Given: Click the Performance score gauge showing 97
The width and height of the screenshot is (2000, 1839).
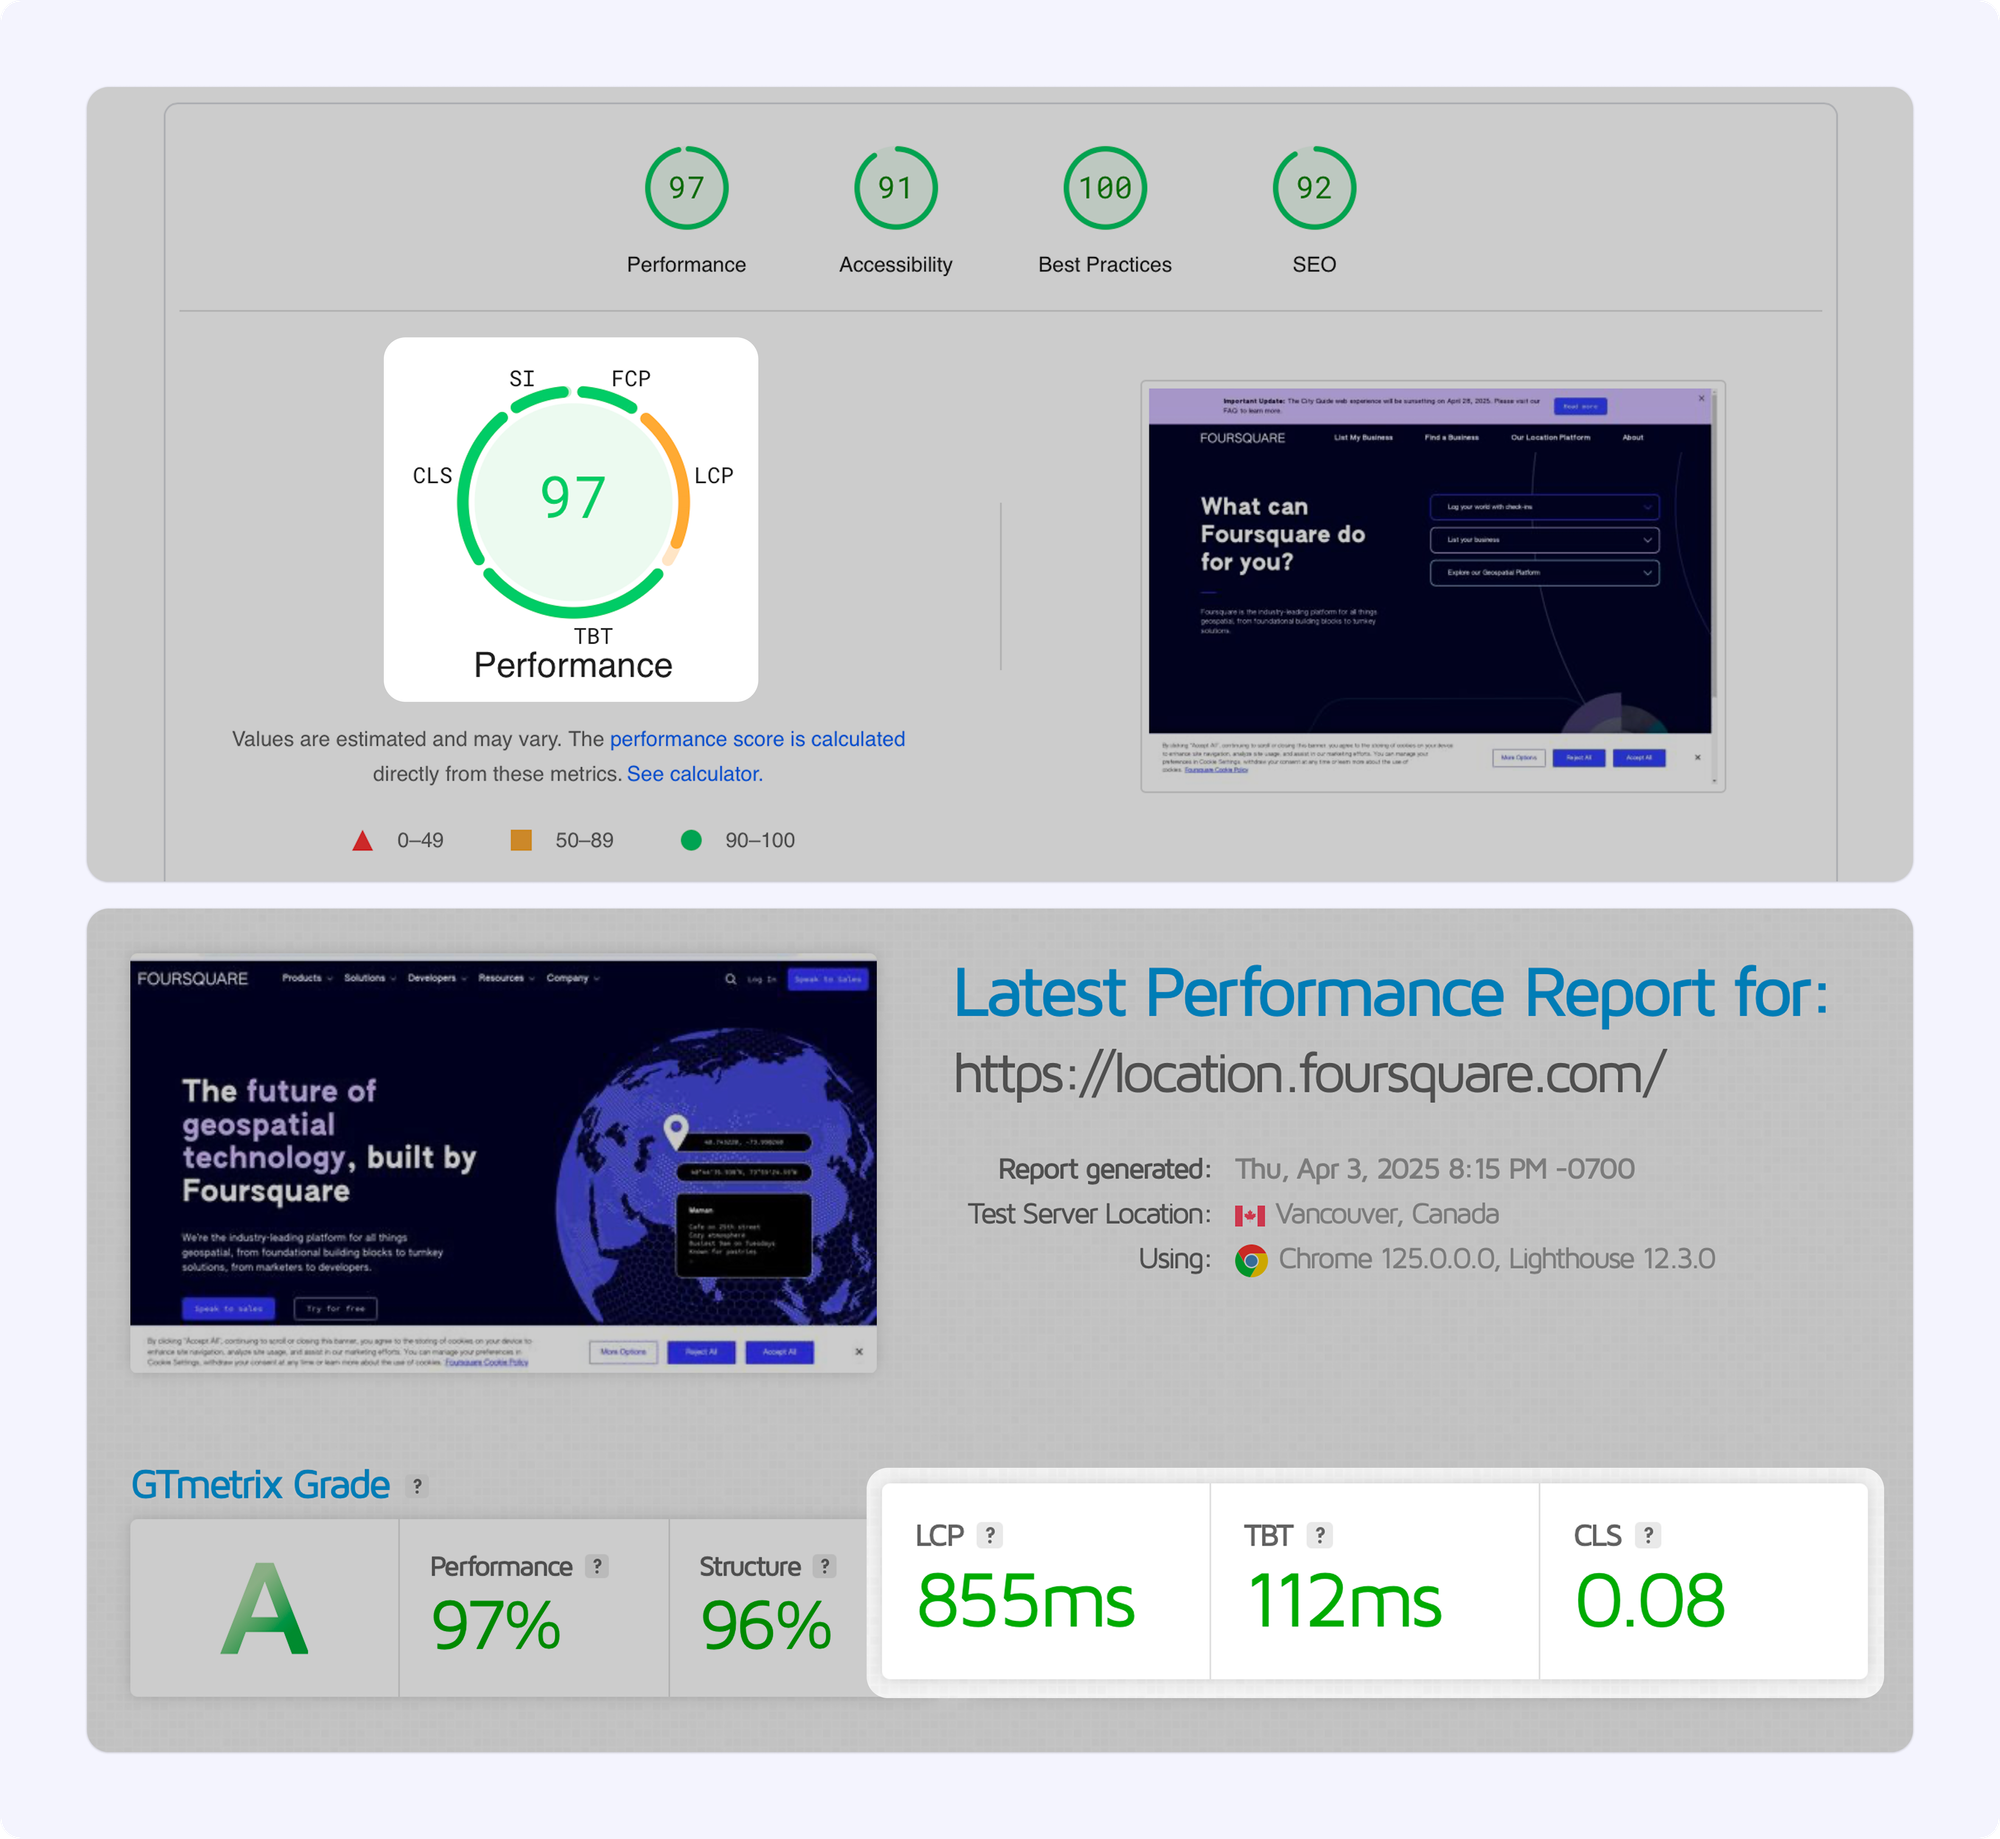Looking at the screenshot, I should (x=686, y=188).
